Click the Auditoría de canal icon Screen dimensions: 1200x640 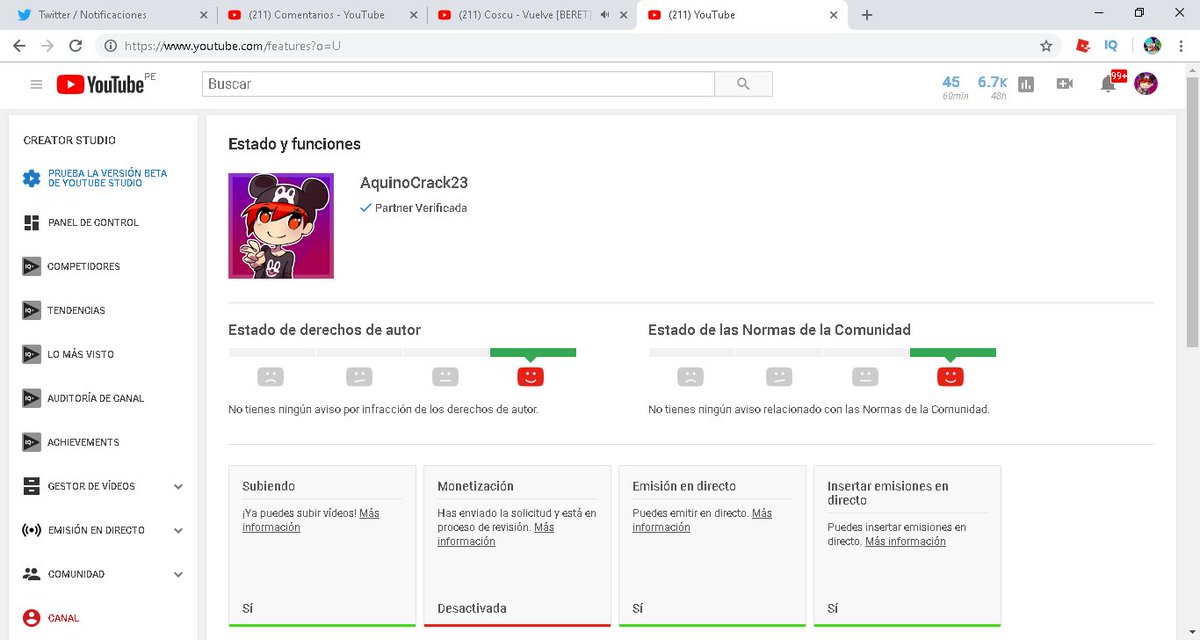click(x=31, y=399)
